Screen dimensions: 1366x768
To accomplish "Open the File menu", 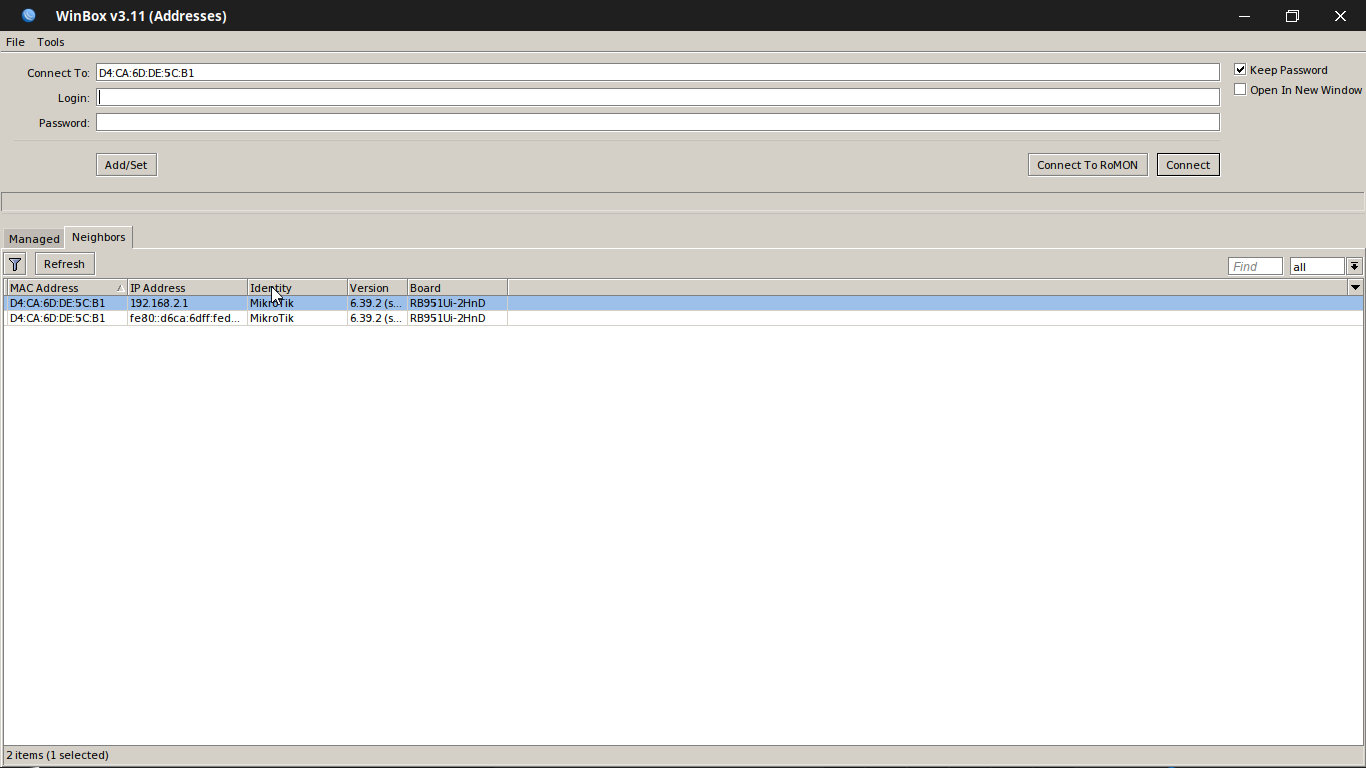I will click(x=15, y=42).
